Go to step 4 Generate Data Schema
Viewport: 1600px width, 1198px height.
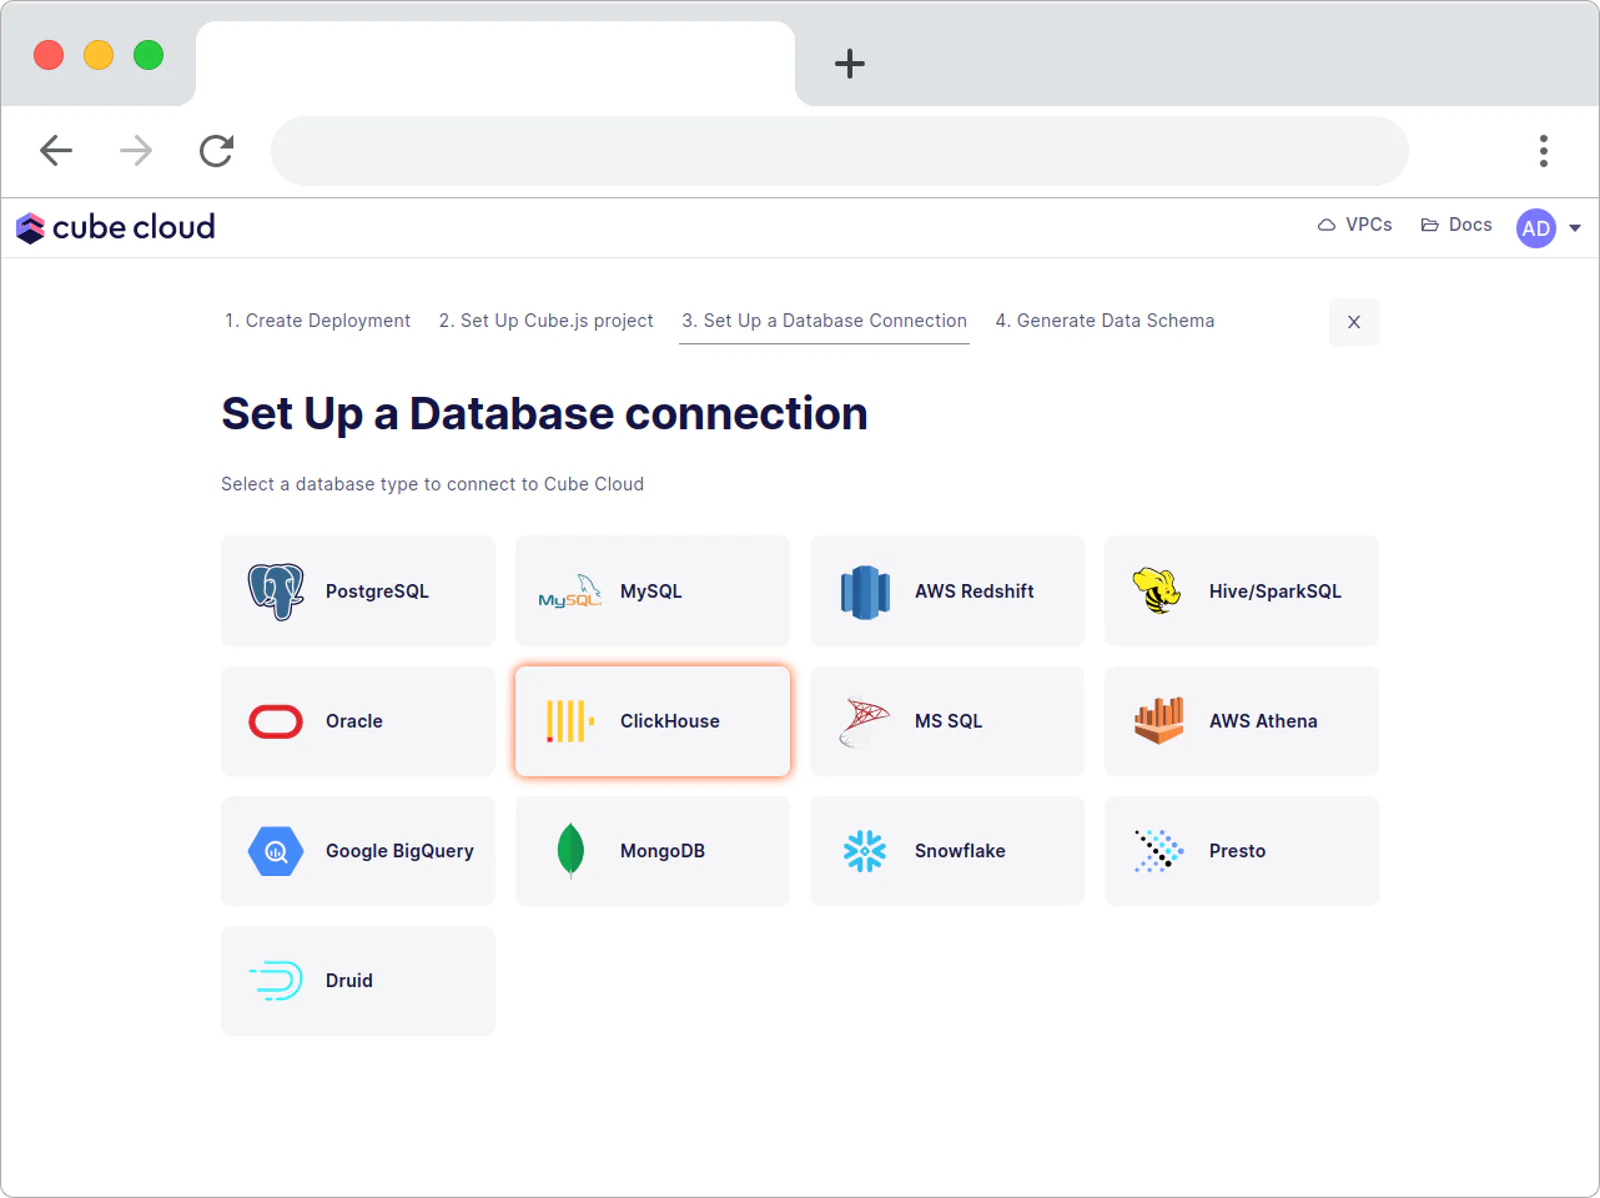(1105, 321)
